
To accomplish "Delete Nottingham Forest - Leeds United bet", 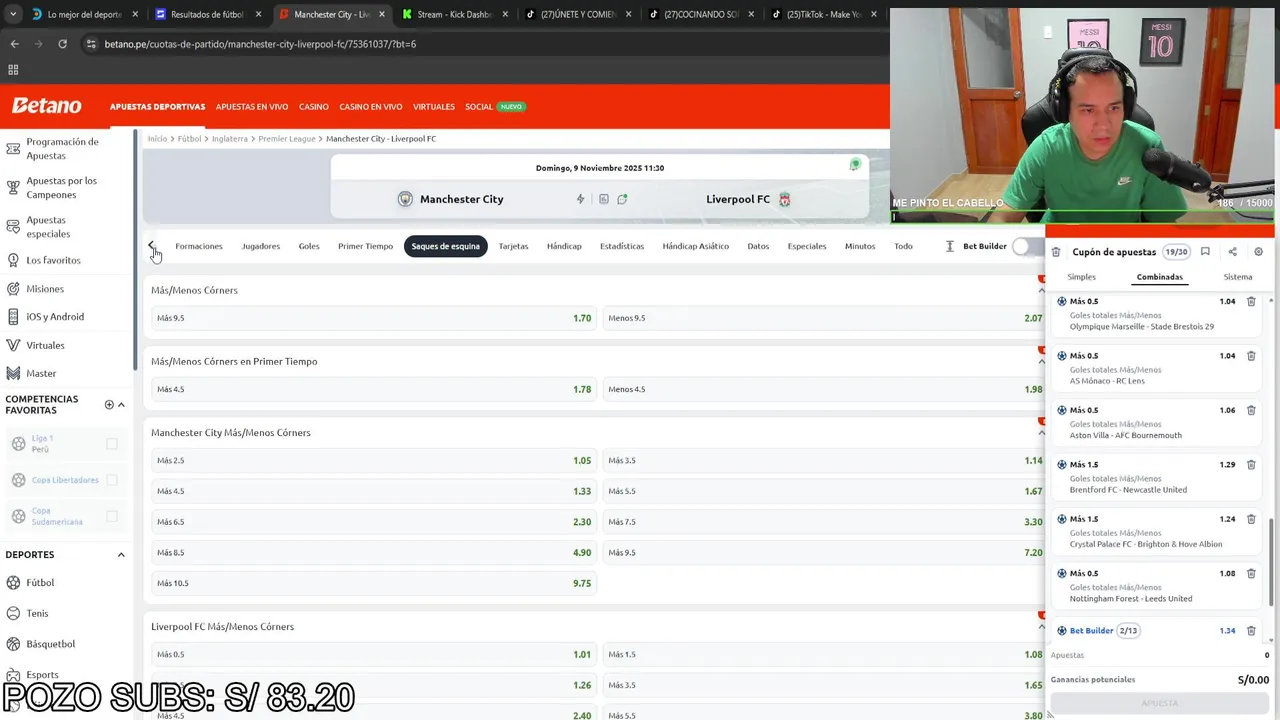I will click(x=1250, y=574).
